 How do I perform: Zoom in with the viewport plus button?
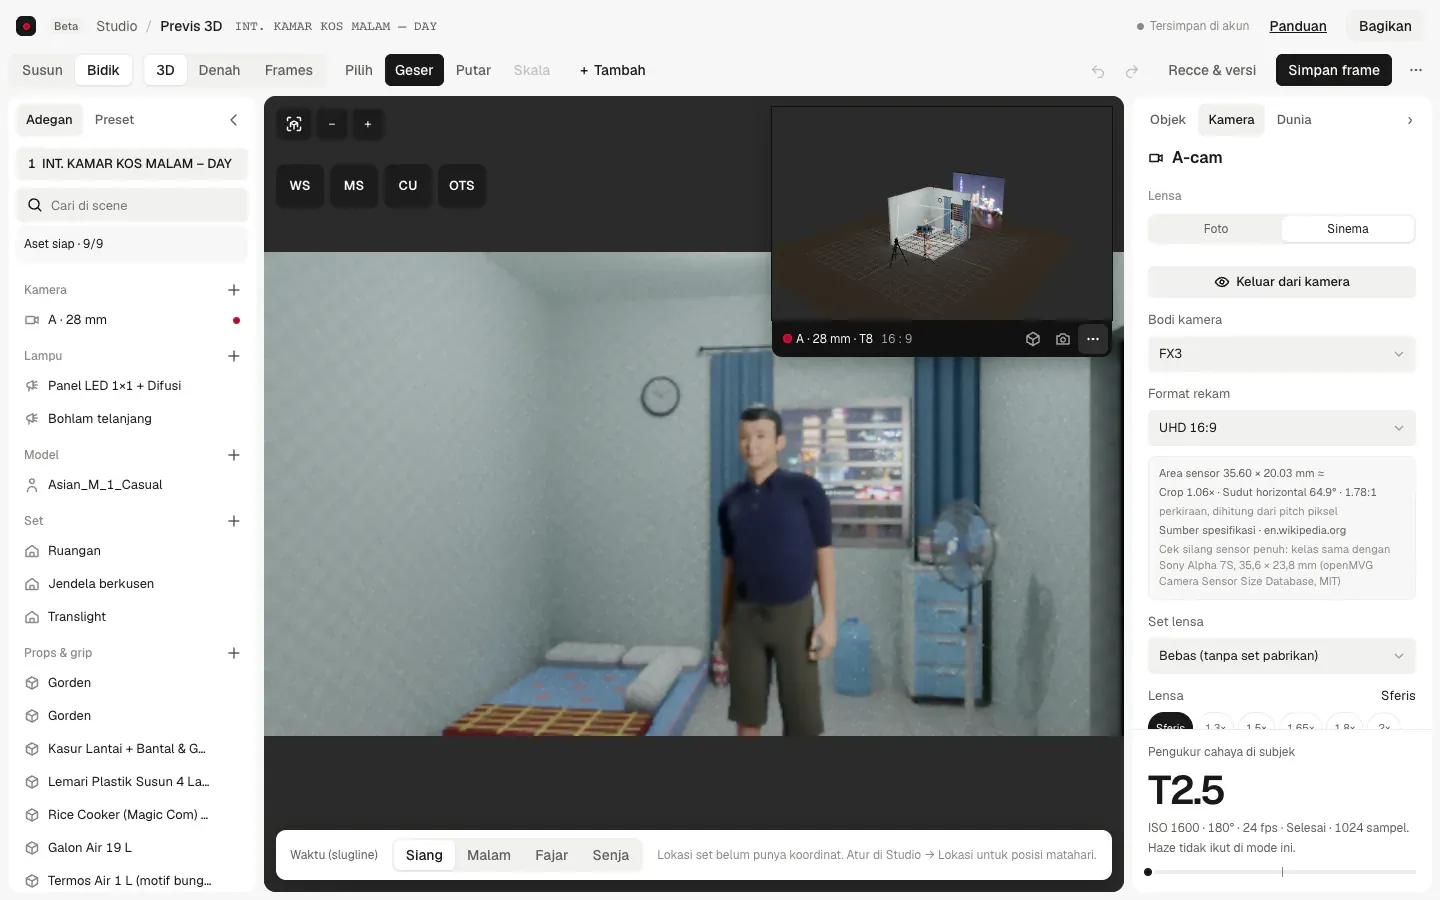pyautogui.click(x=368, y=124)
